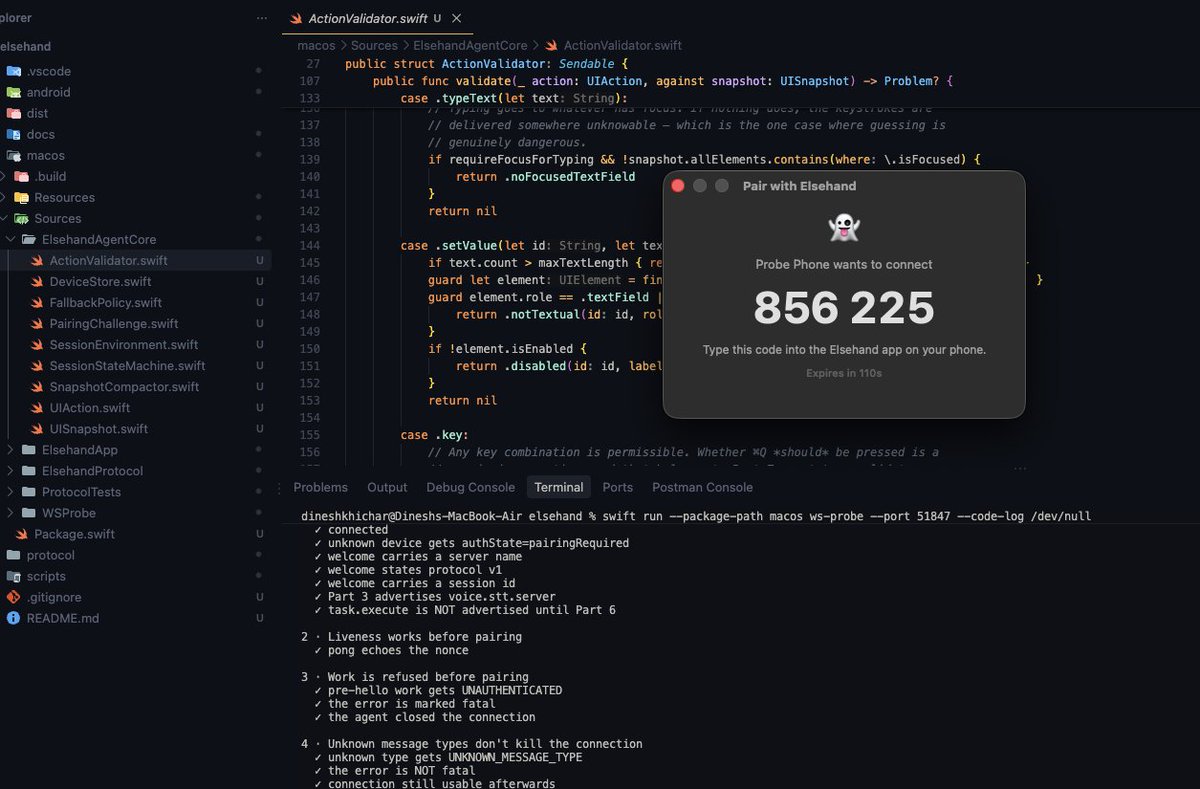Screen dimensions: 1200x789
Task: Click the protocol folder icon
Action: tap(13, 555)
